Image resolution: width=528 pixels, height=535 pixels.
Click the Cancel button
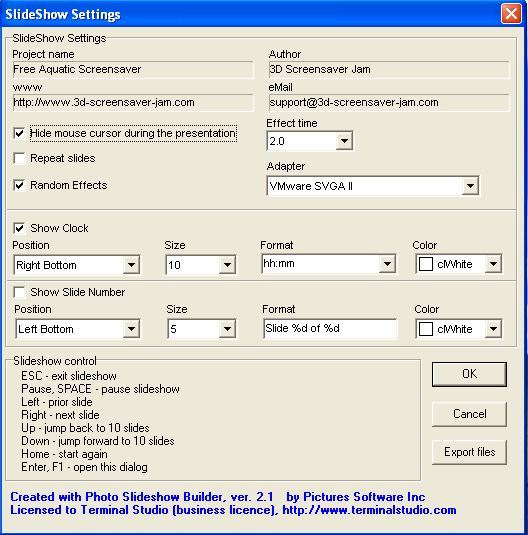(469, 414)
